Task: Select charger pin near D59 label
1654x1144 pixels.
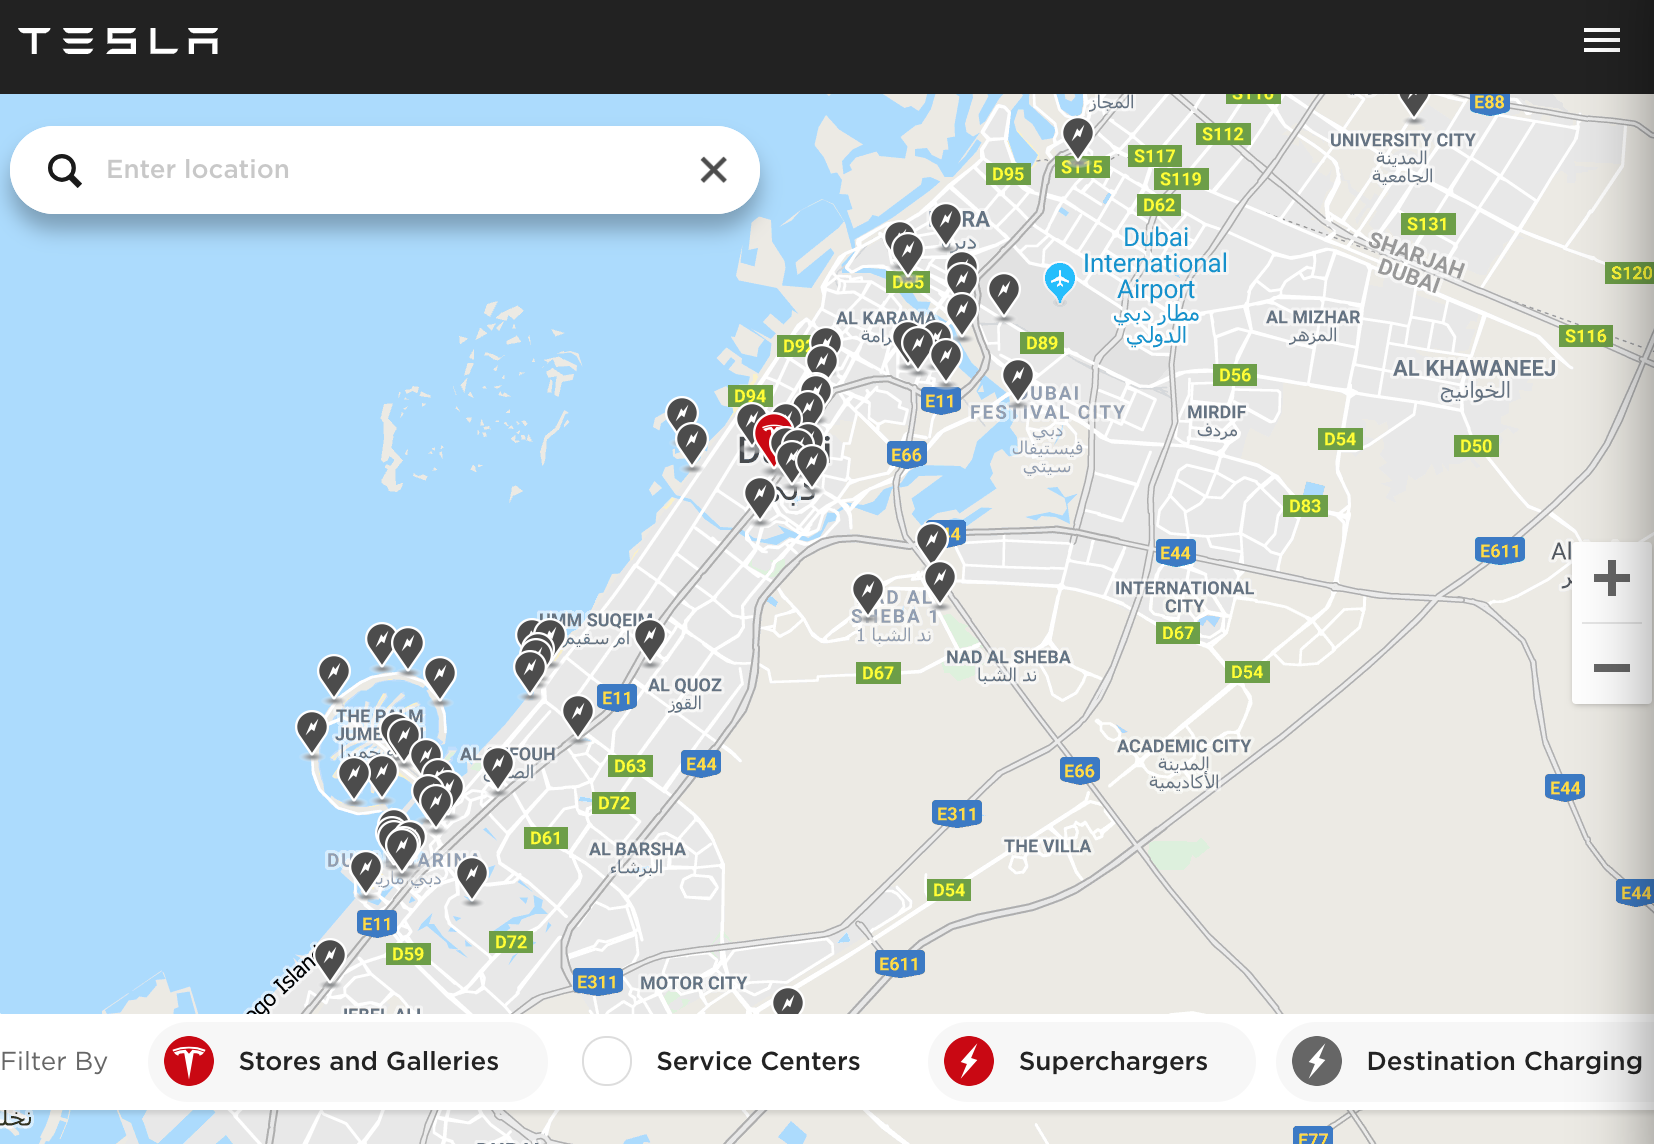Action: point(330,957)
